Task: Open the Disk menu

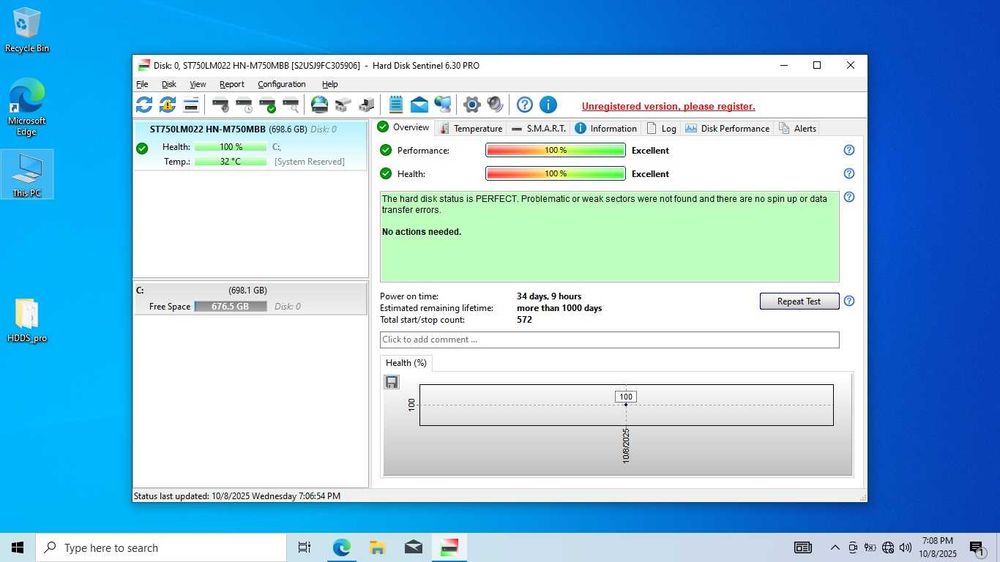Action: pyautogui.click(x=168, y=84)
